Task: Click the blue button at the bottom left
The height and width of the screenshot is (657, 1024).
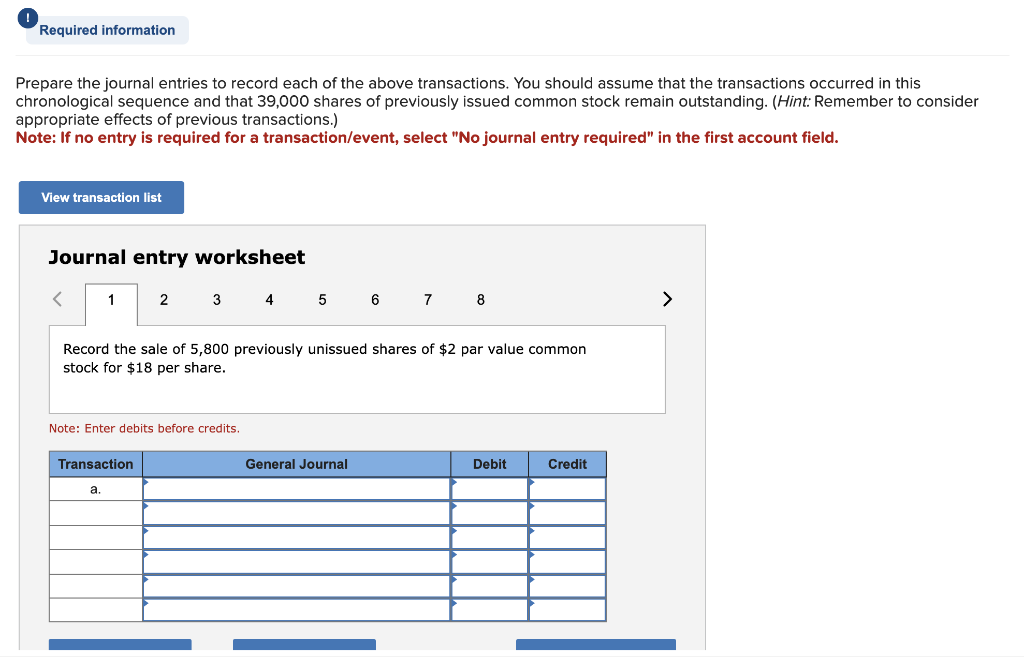Action: click(120, 646)
